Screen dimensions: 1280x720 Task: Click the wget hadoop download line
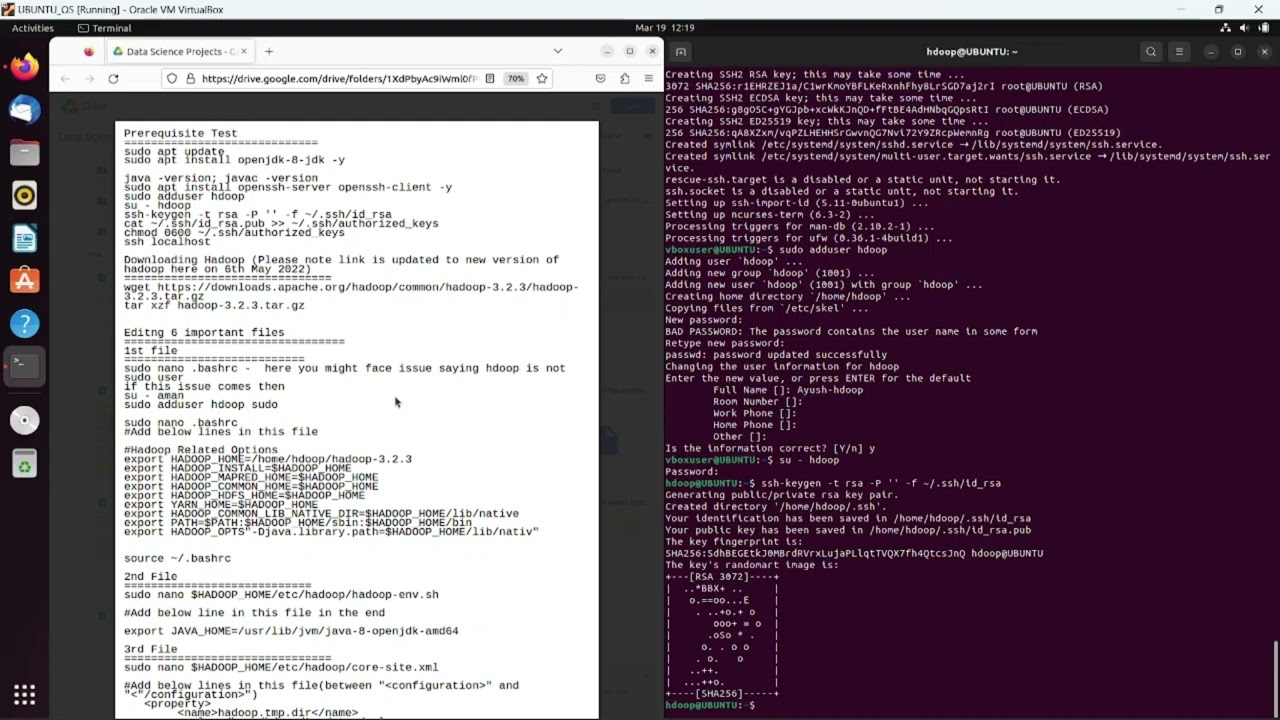pyautogui.click(x=351, y=292)
